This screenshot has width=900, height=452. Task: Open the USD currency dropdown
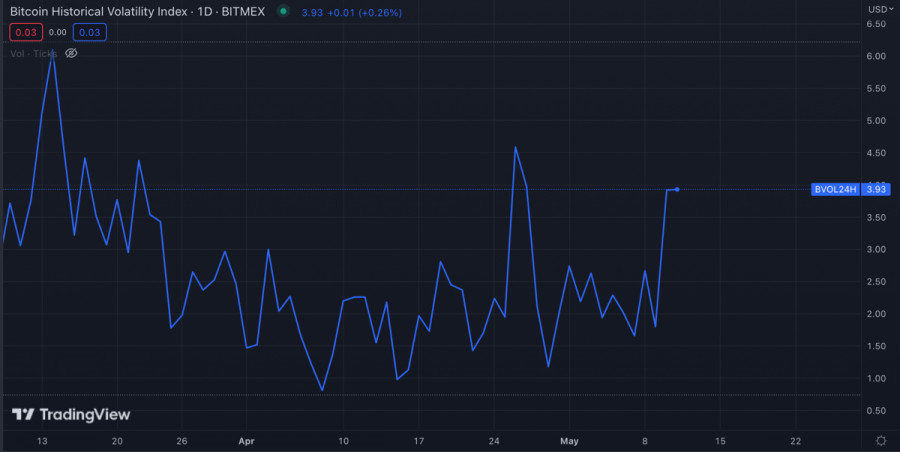coord(879,9)
